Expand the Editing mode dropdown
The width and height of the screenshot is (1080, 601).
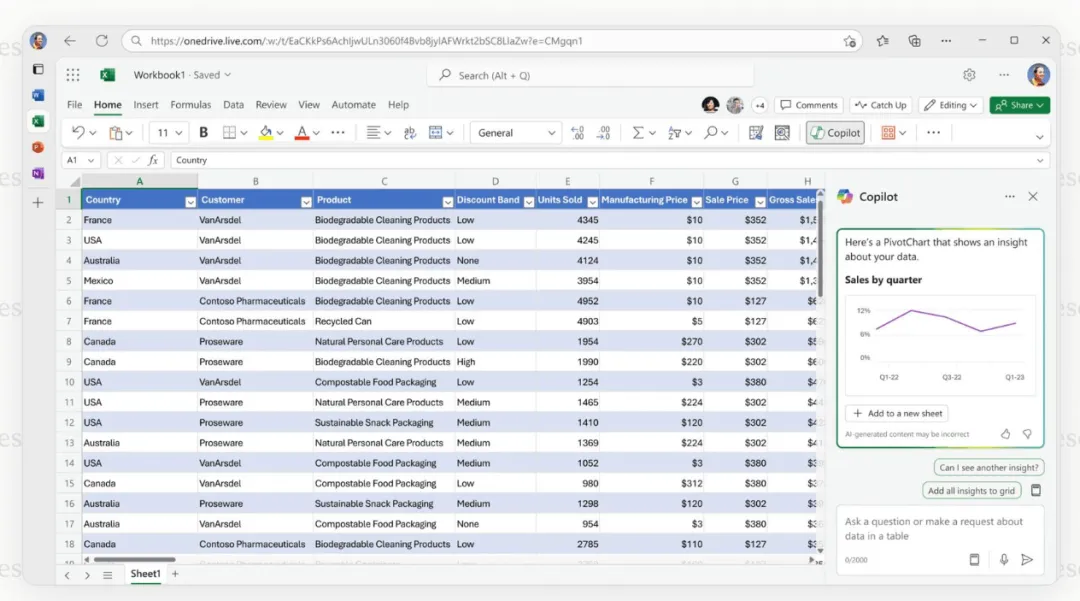point(951,105)
